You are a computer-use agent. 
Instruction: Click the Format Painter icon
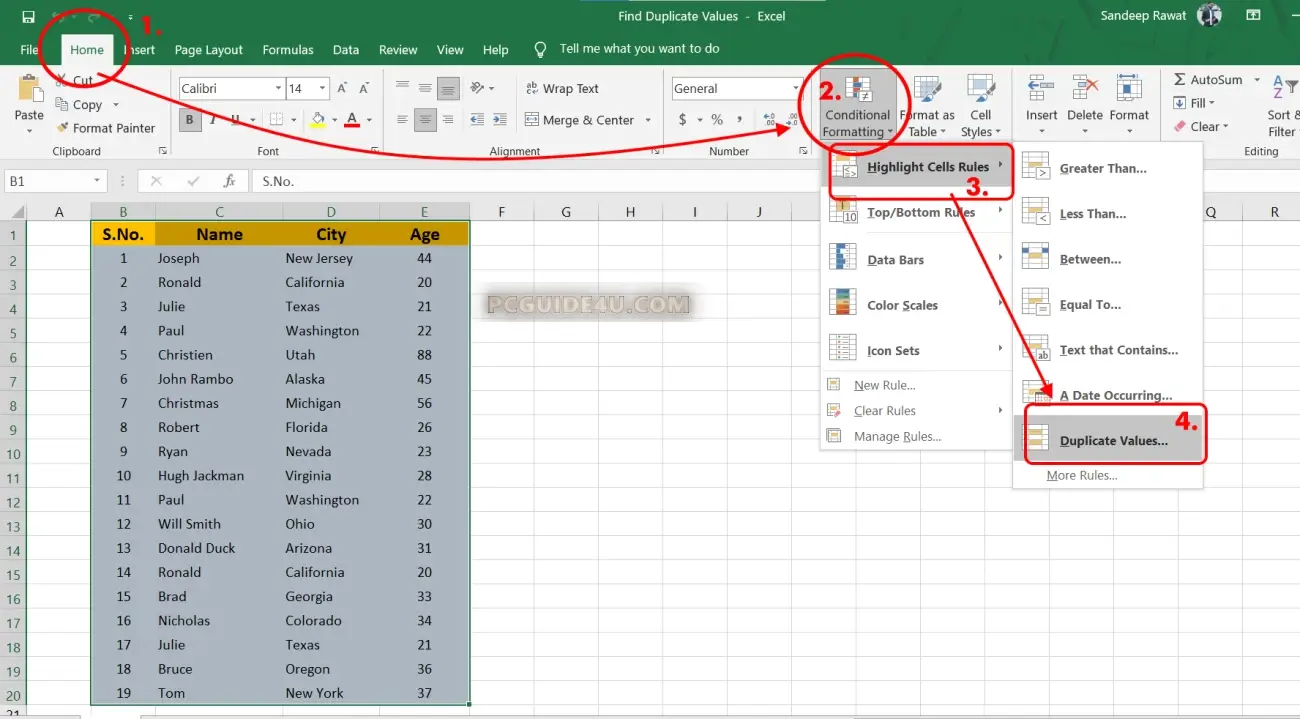63,128
